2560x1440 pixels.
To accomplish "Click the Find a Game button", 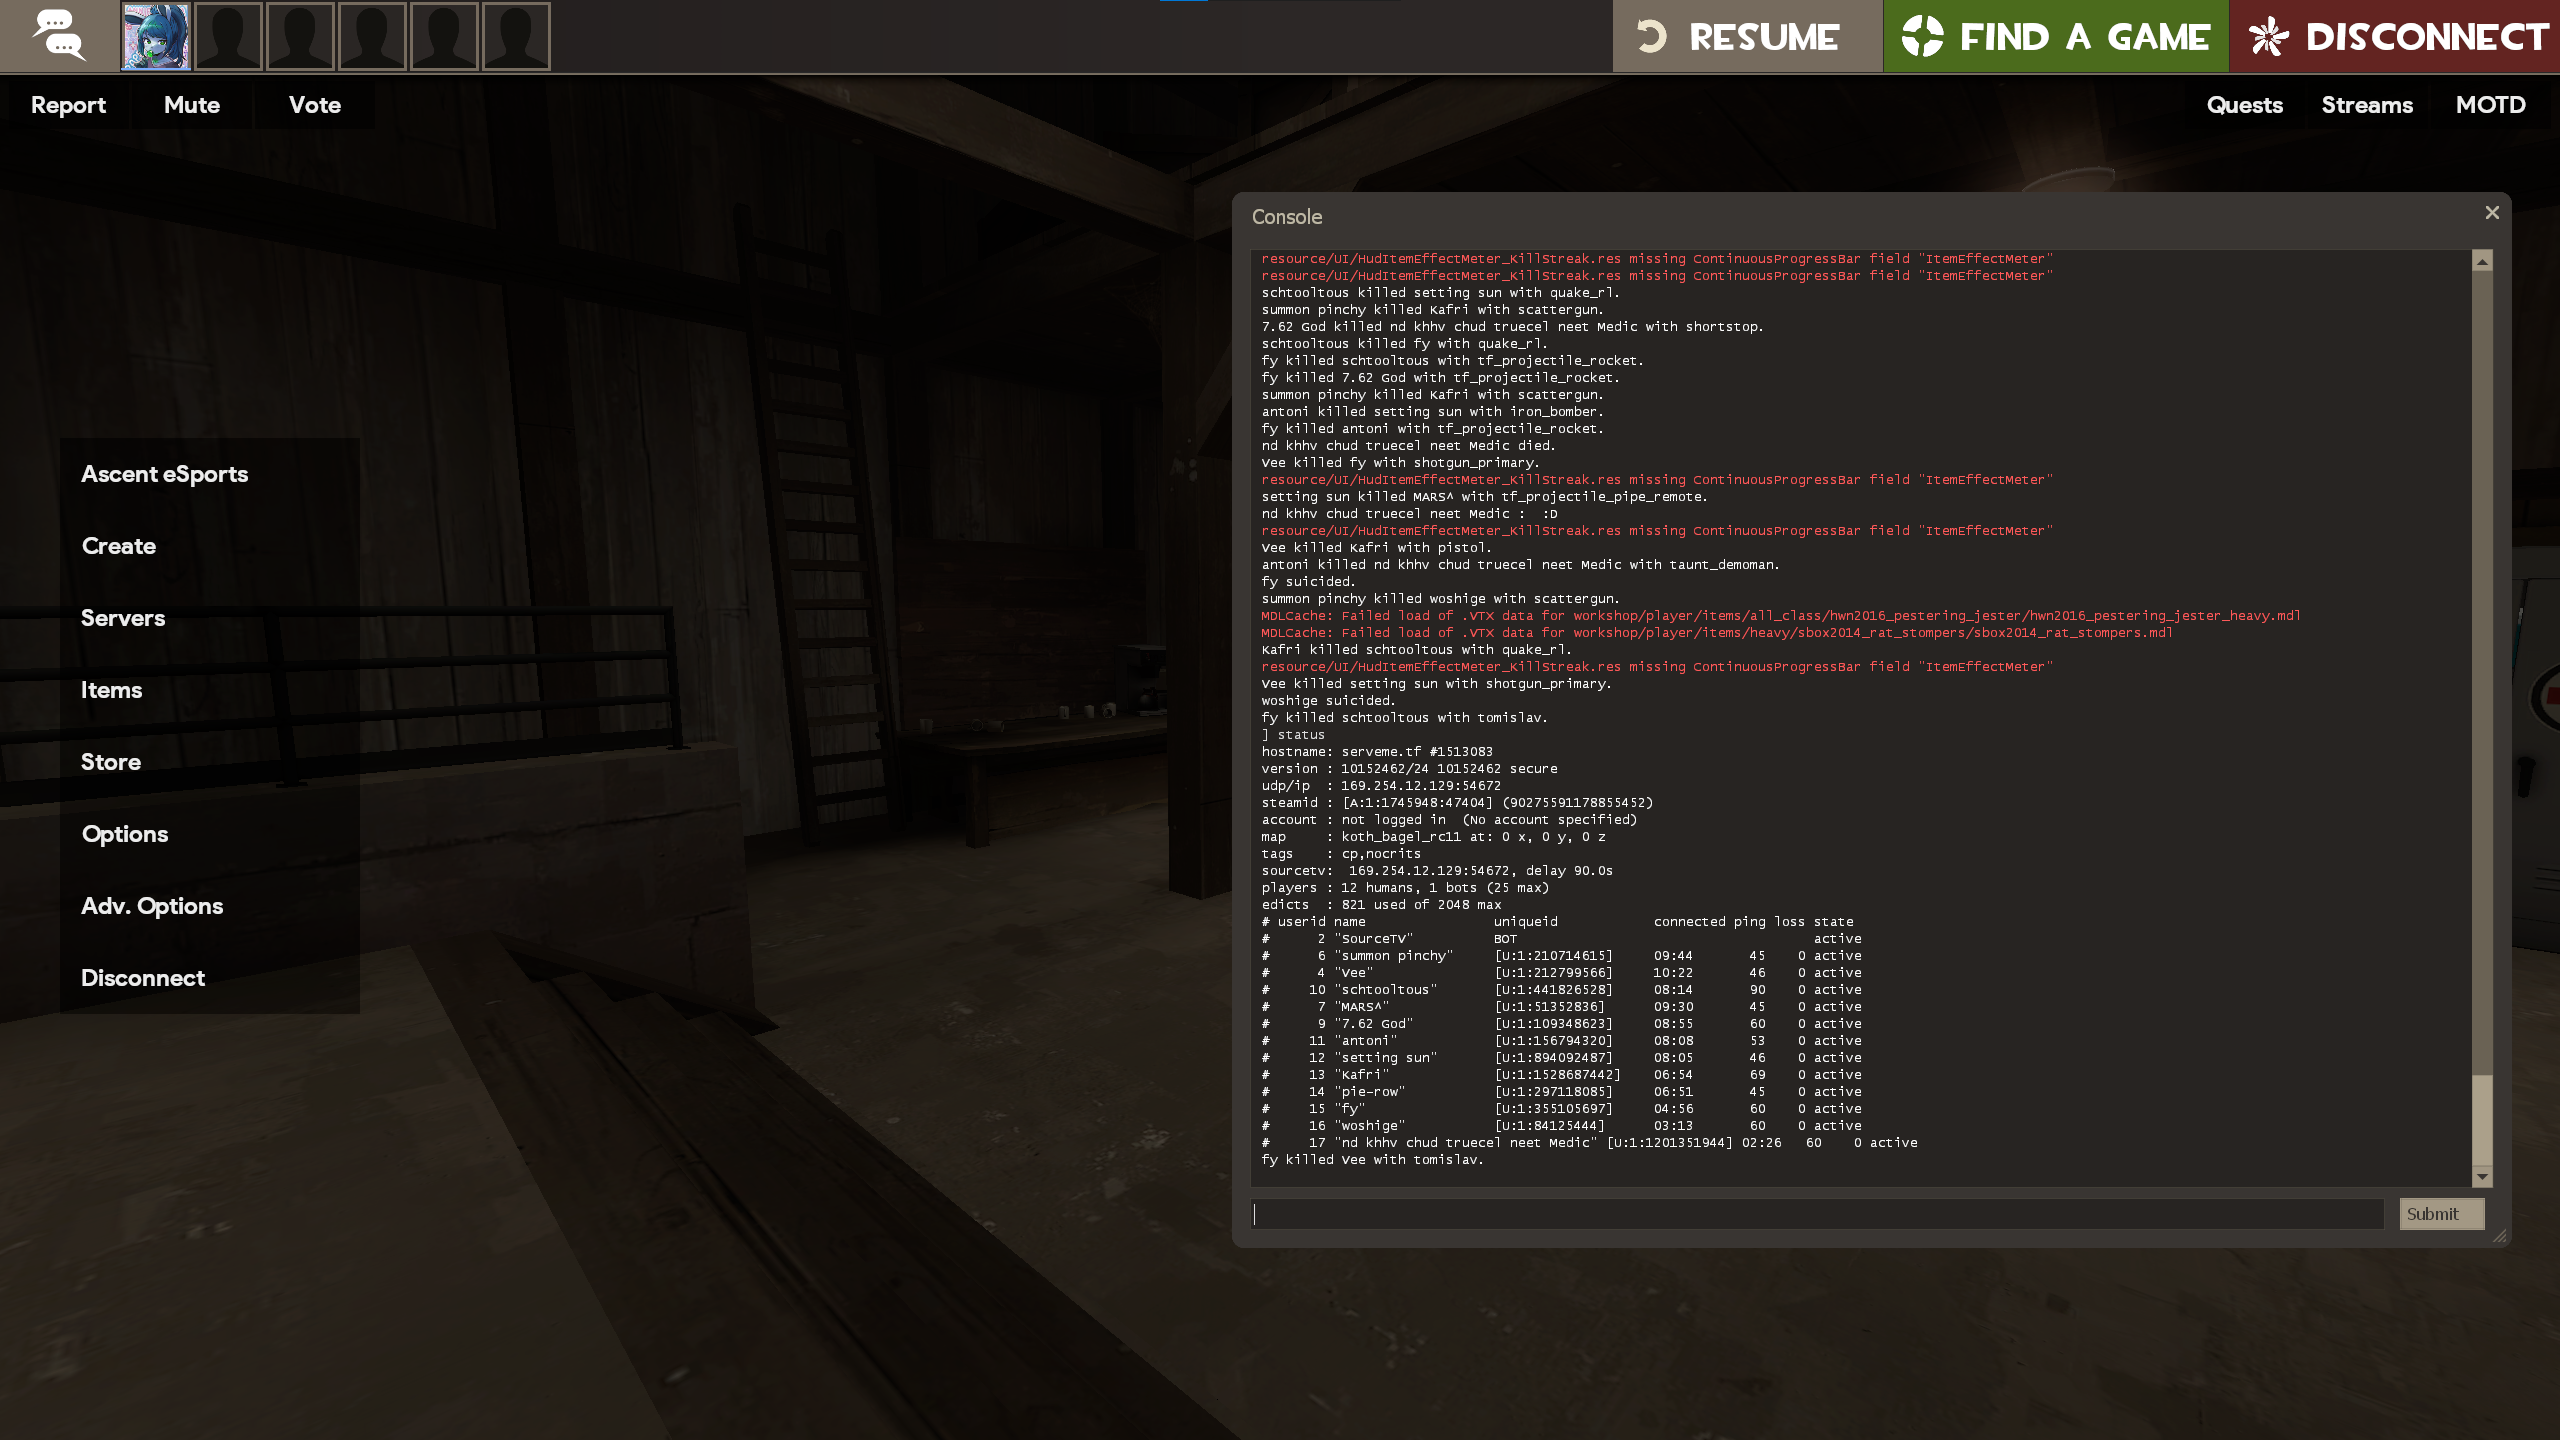I will coord(2055,36).
